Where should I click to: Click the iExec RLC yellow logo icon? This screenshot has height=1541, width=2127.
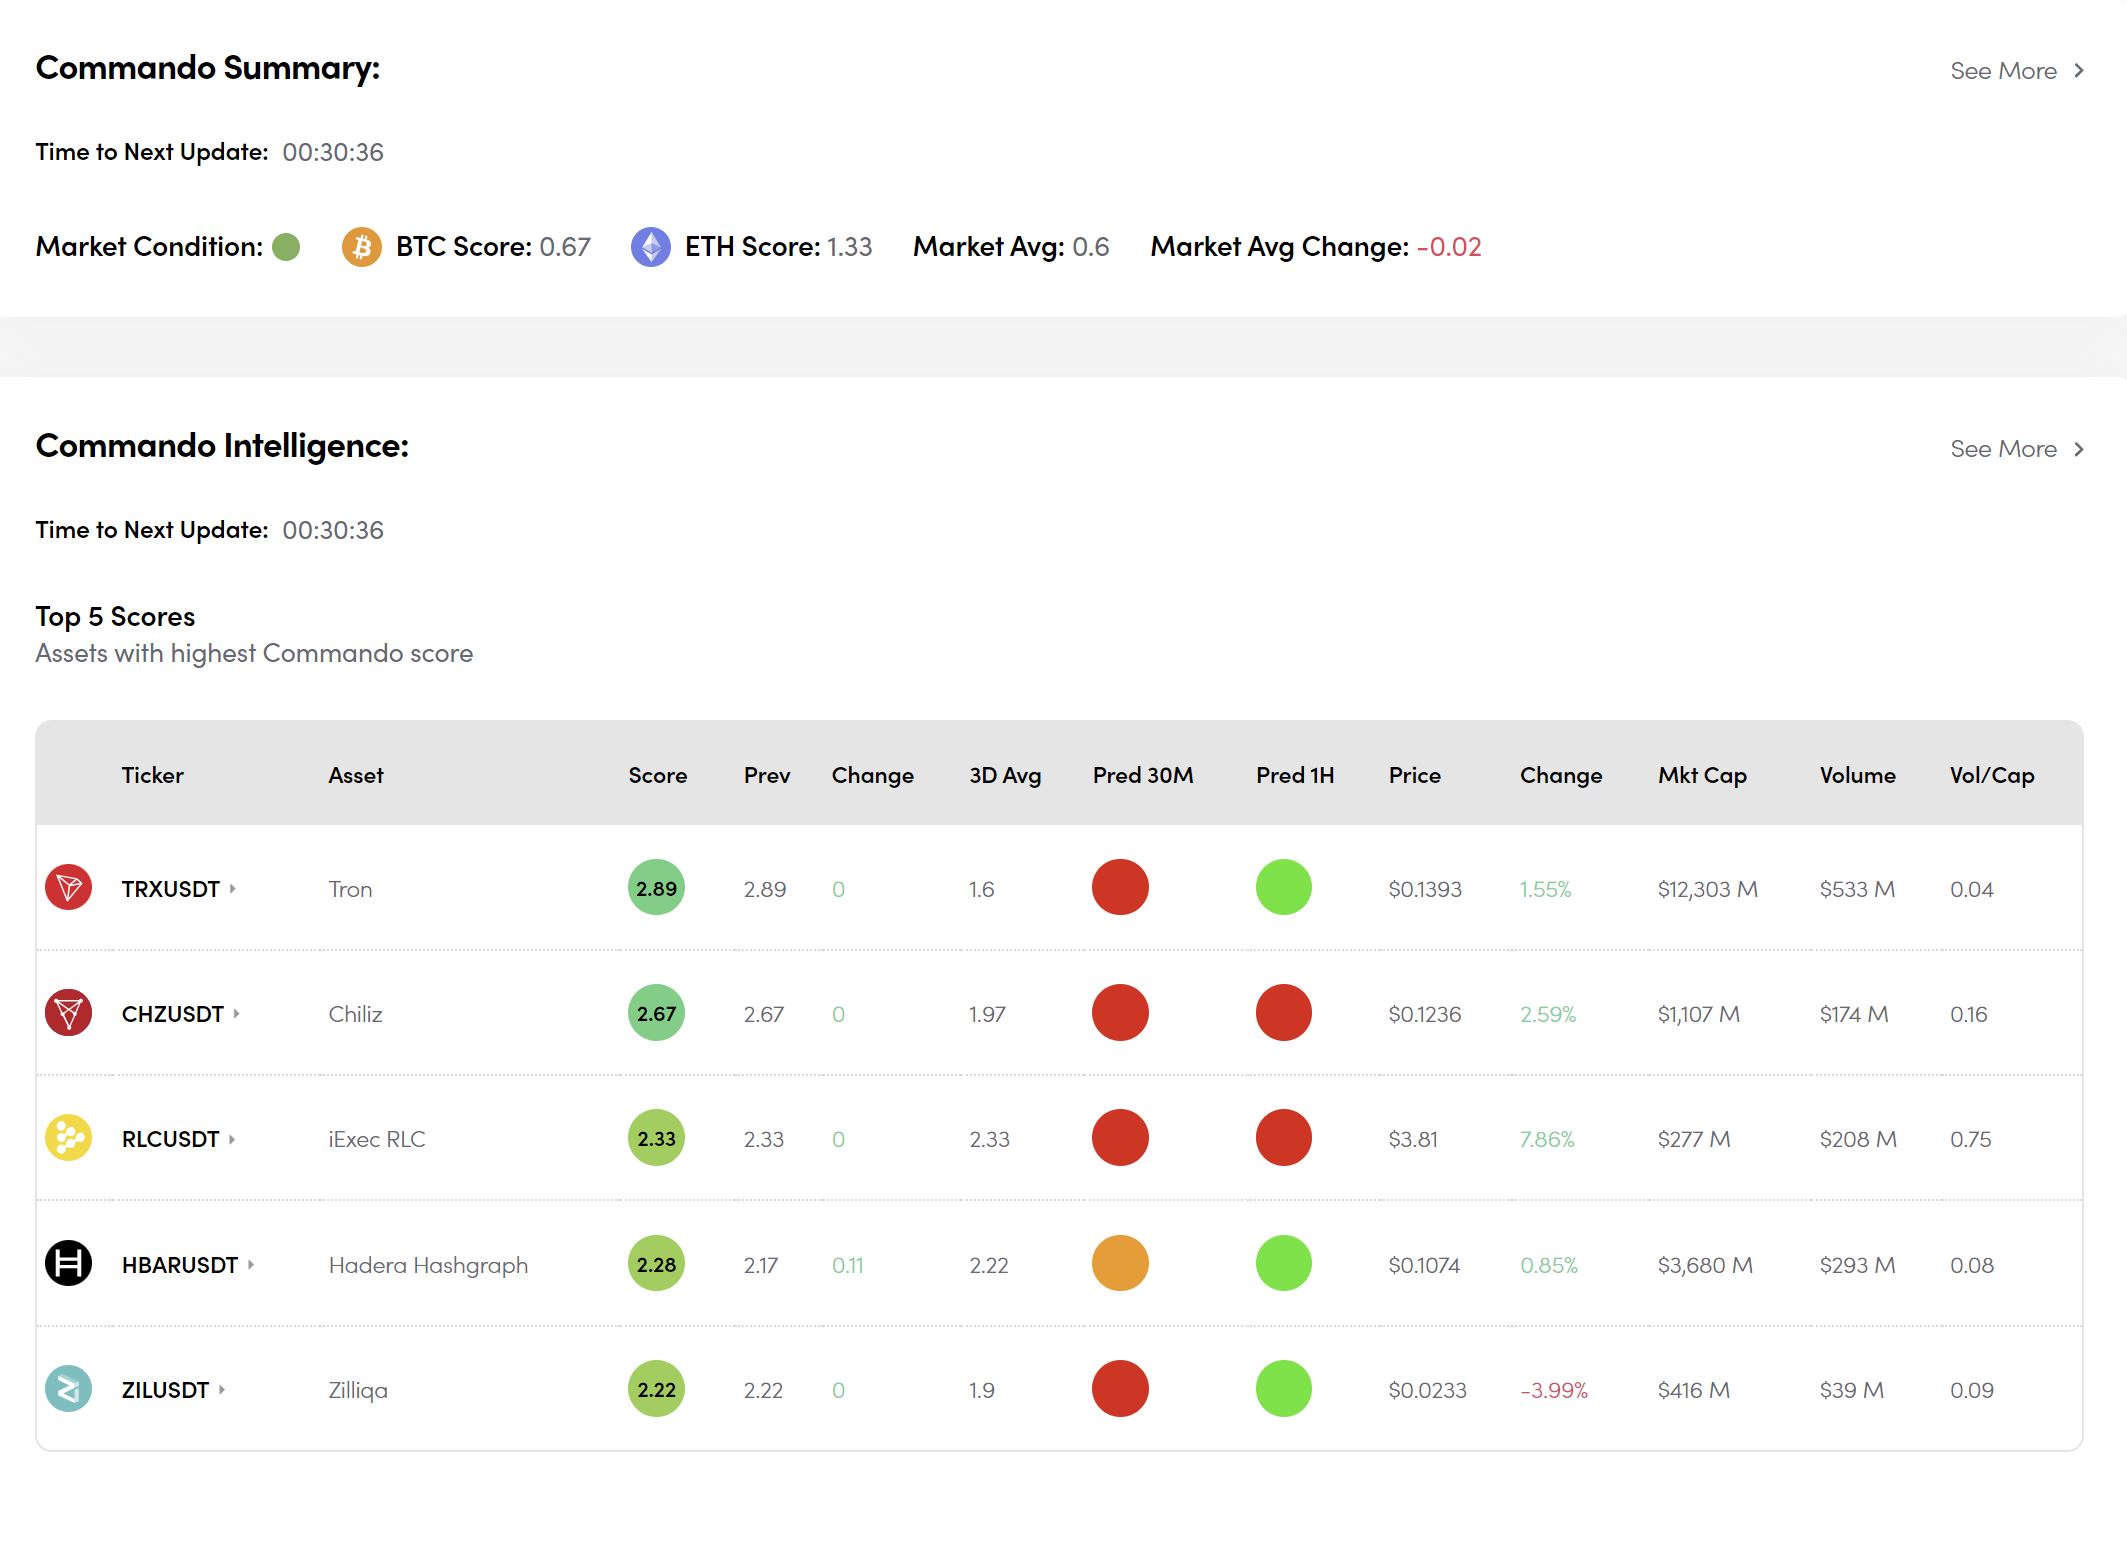point(68,1137)
